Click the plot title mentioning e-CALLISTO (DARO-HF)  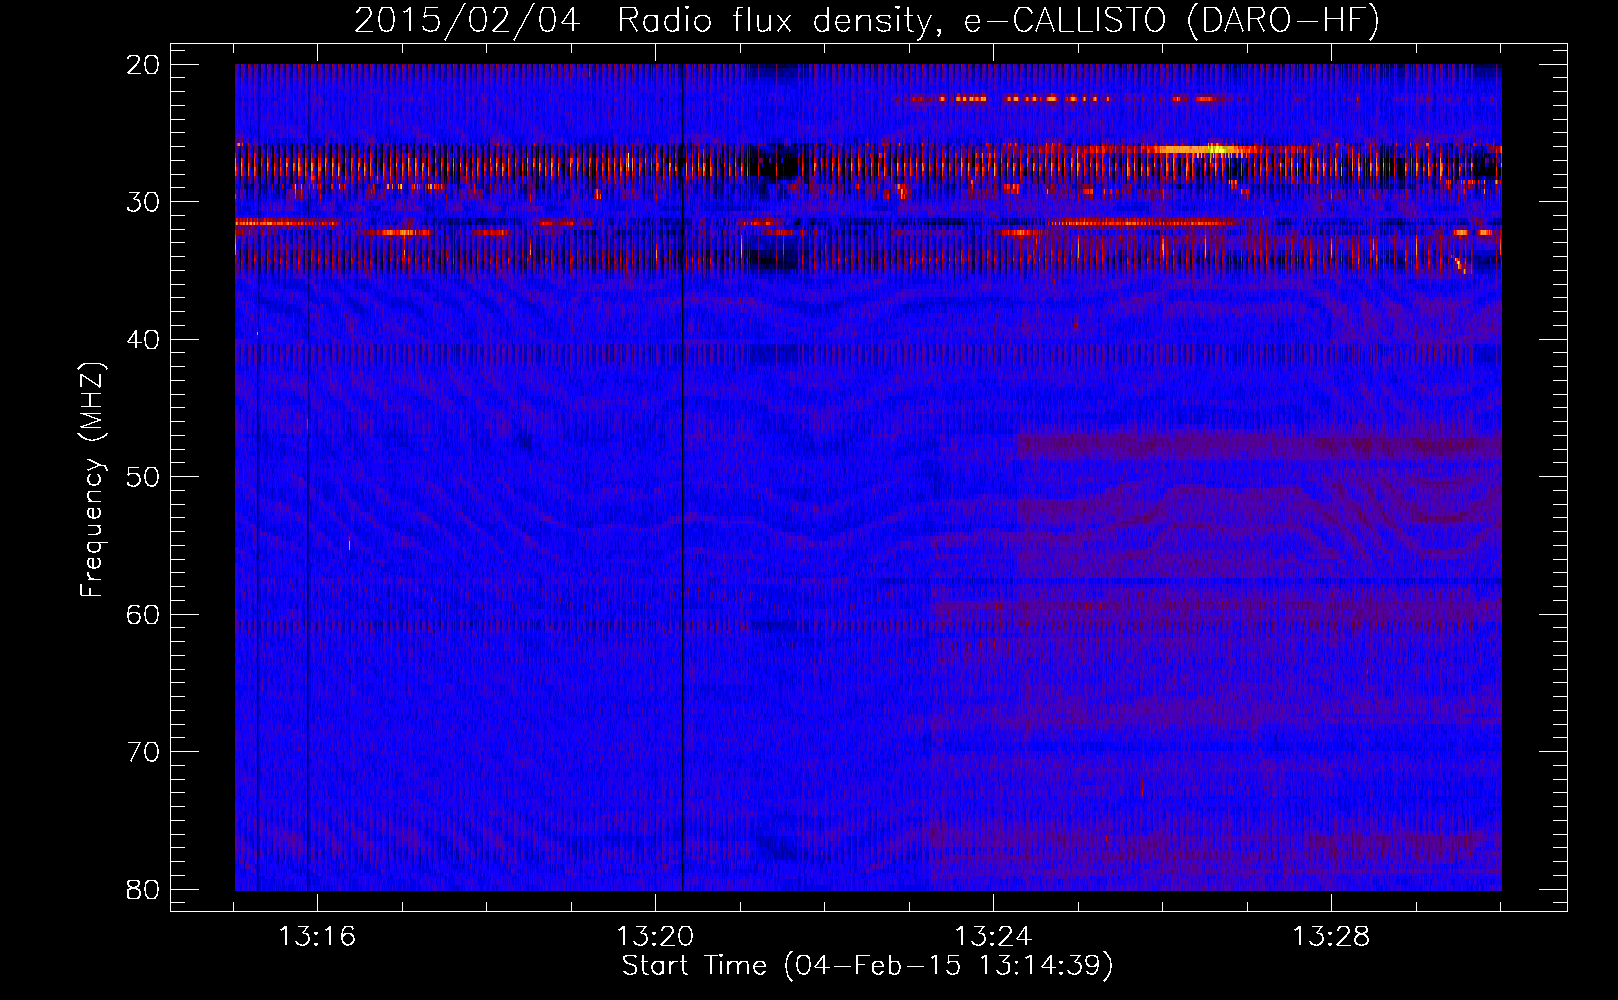[867, 20]
